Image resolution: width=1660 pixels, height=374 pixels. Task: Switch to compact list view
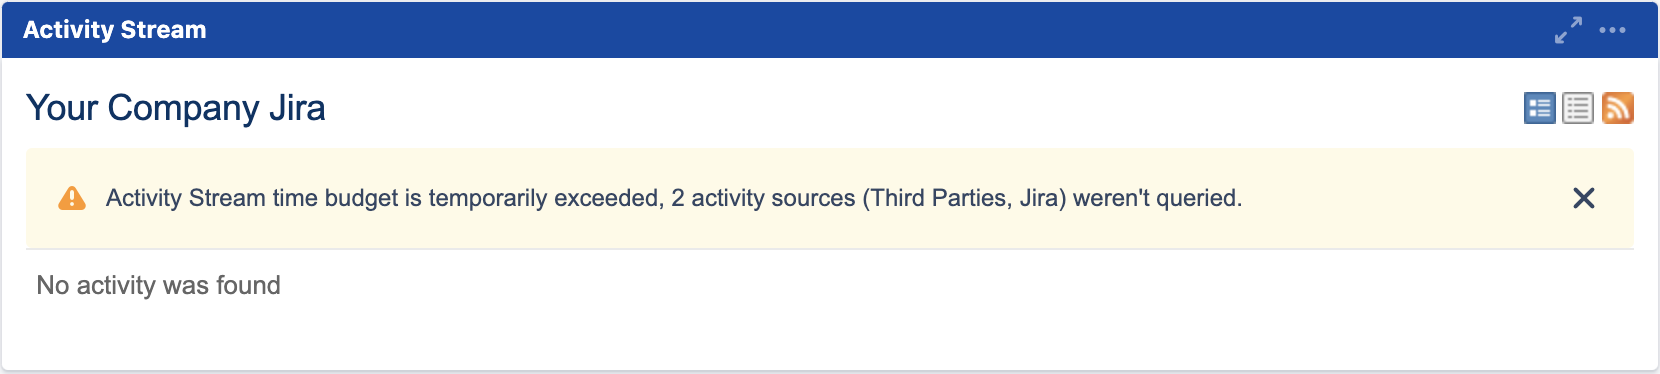1578,108
